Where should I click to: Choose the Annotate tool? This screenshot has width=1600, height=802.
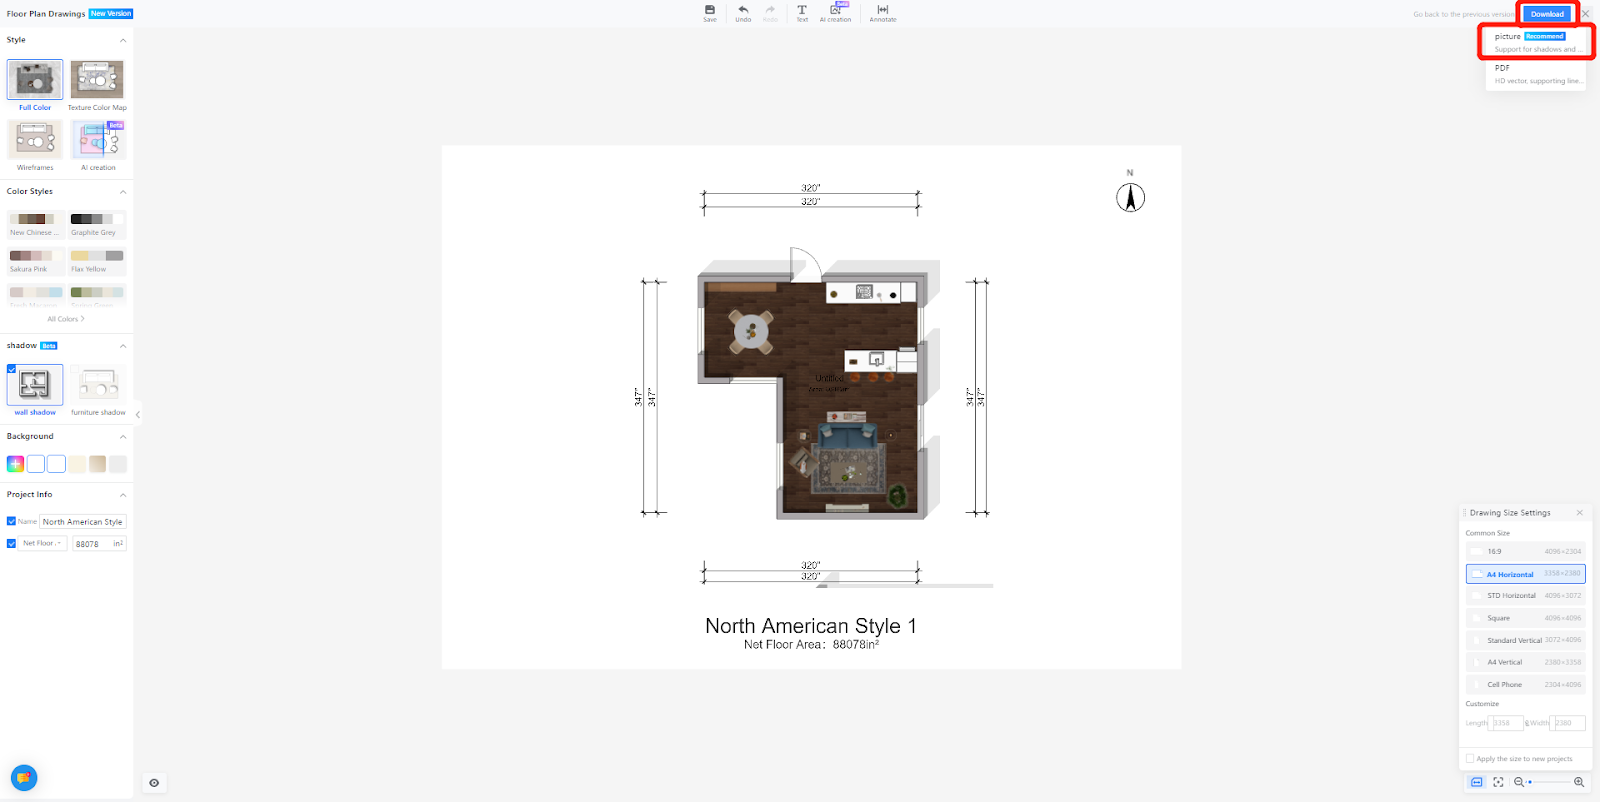pyautogui.click(x=883, y=13)
